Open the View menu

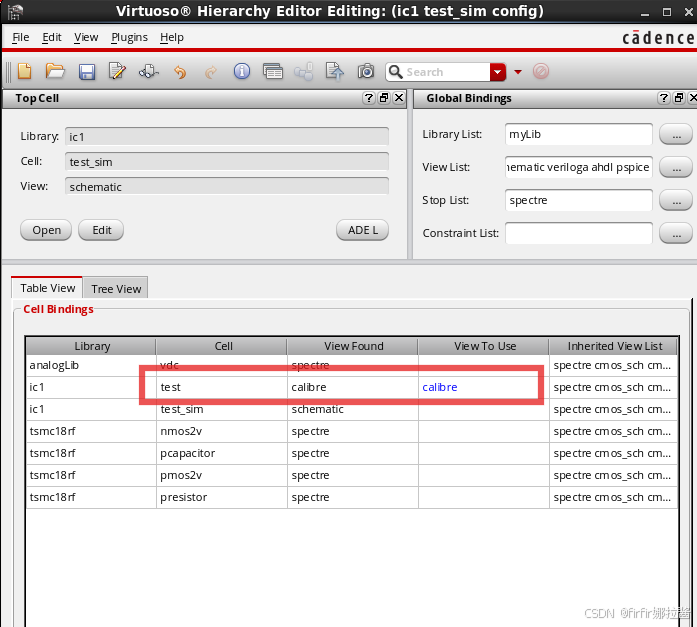coord(86,37)
